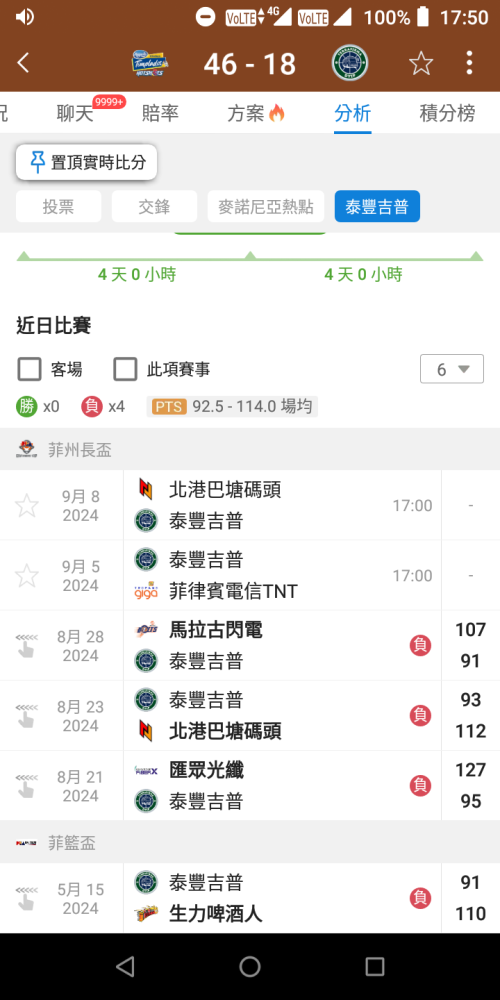Tap the away team round logo in header

[350, 63]
